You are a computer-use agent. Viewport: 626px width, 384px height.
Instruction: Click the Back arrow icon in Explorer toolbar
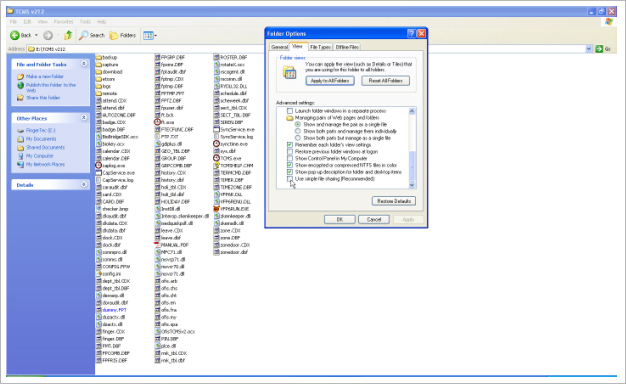15,36
